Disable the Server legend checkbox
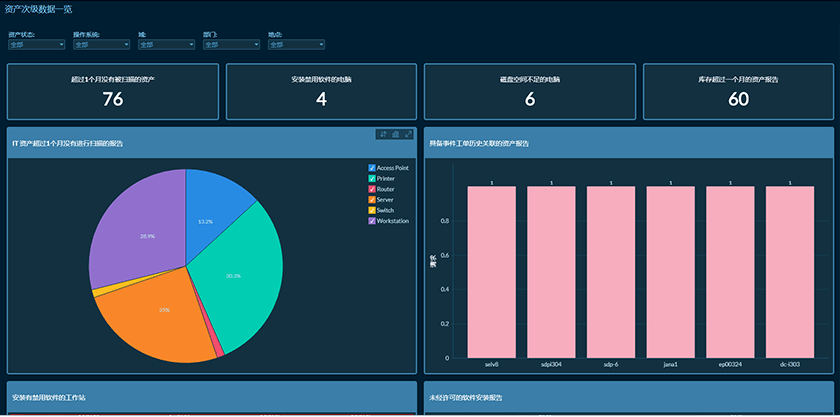840x417 pixels. pyautogui.click(x=372, y=200)
